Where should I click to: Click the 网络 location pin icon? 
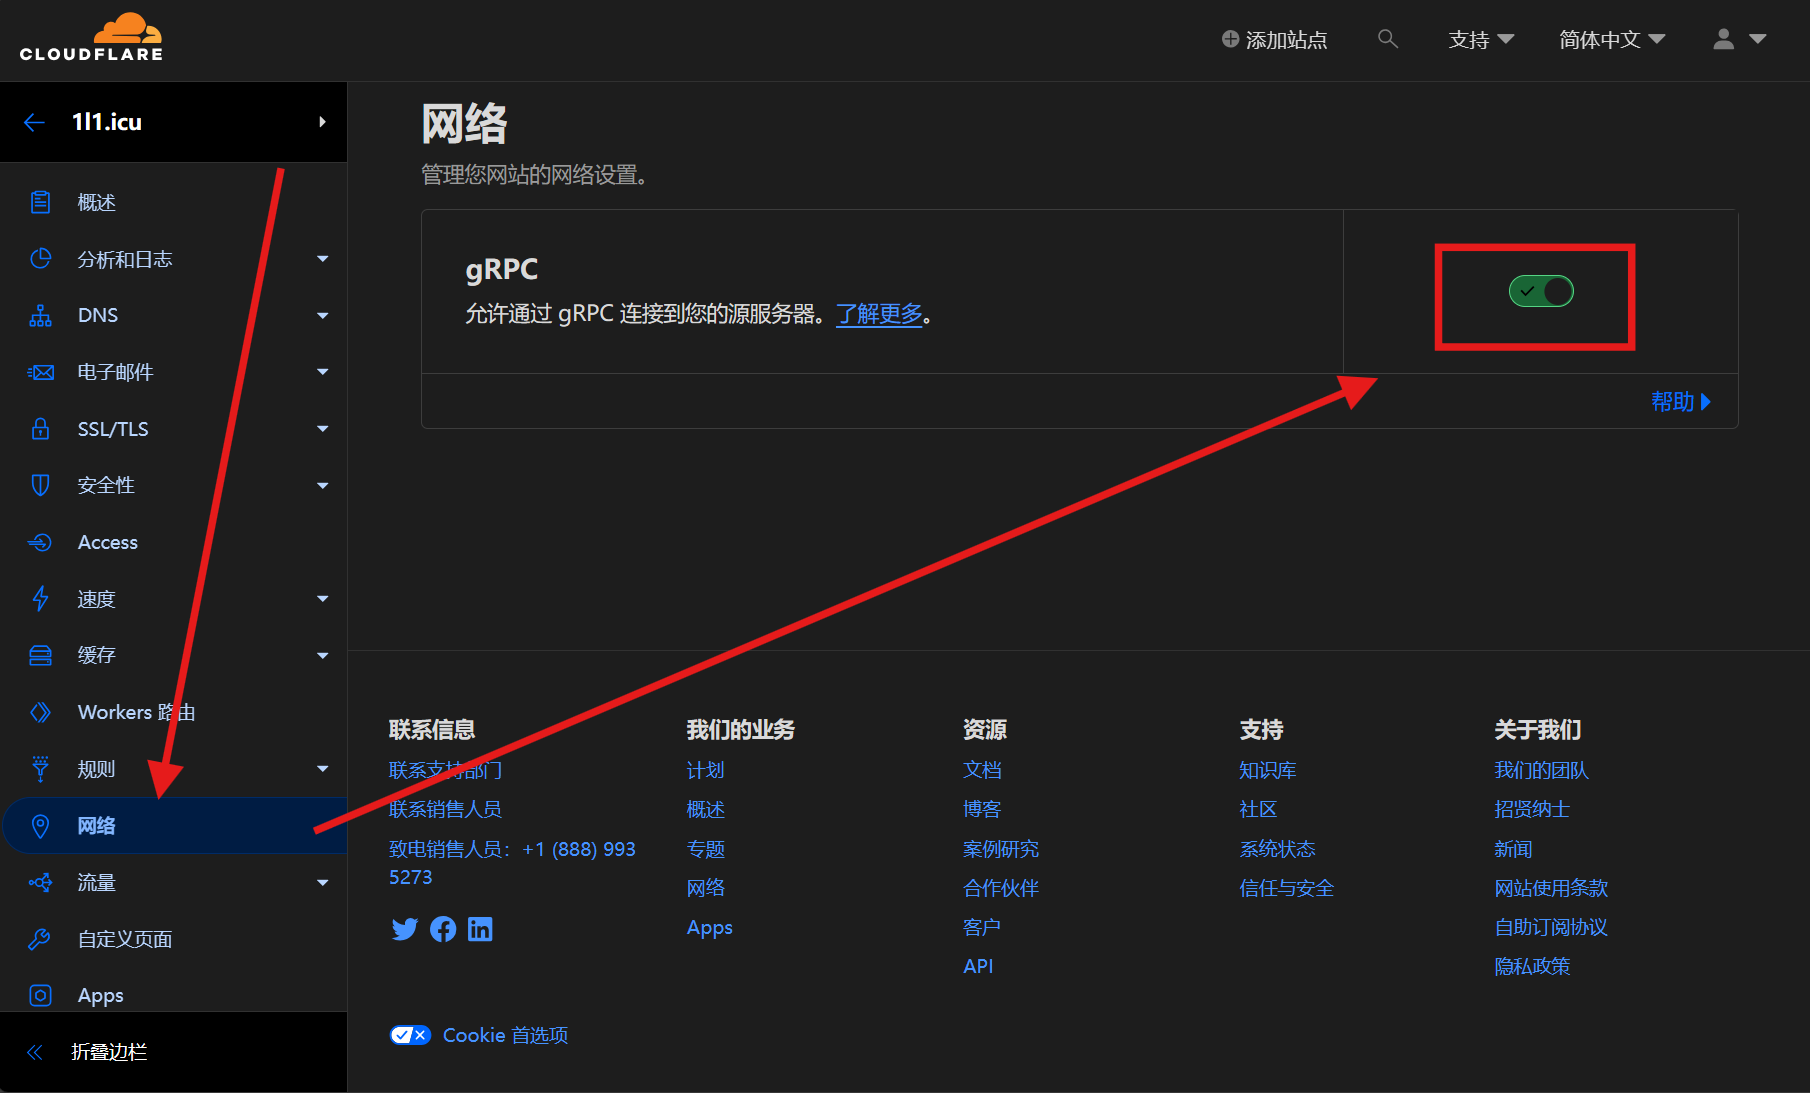coord(40,826)
